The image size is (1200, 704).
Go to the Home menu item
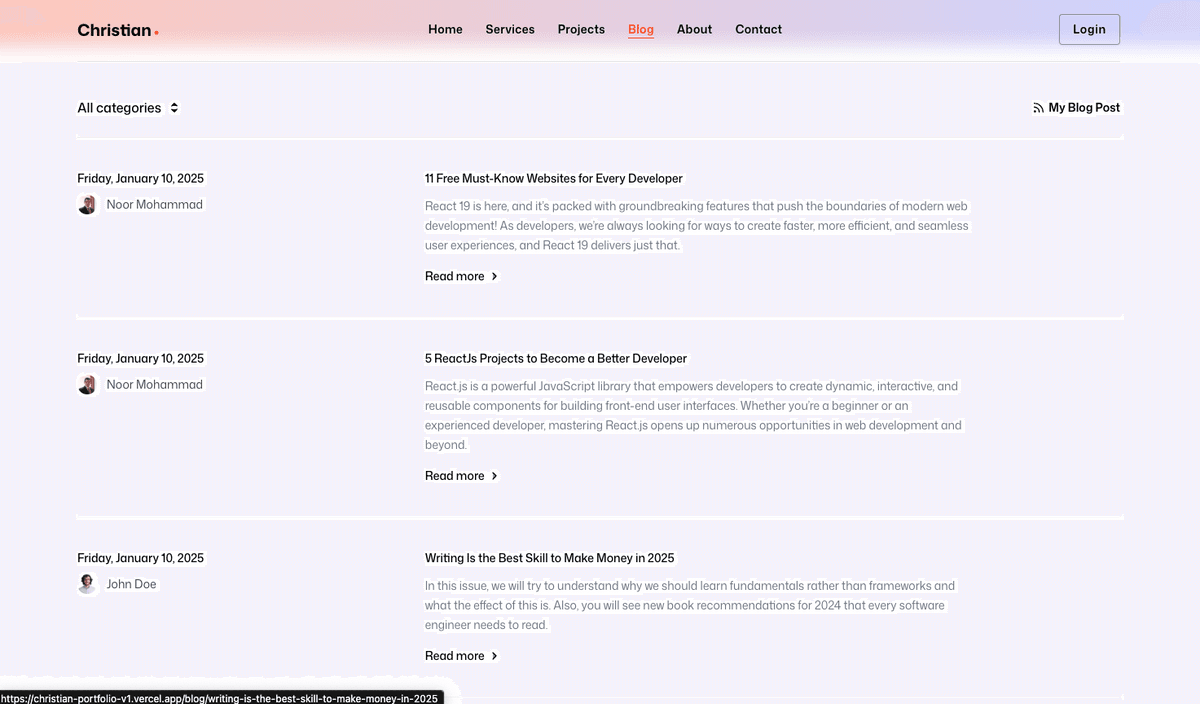[445, 30]
